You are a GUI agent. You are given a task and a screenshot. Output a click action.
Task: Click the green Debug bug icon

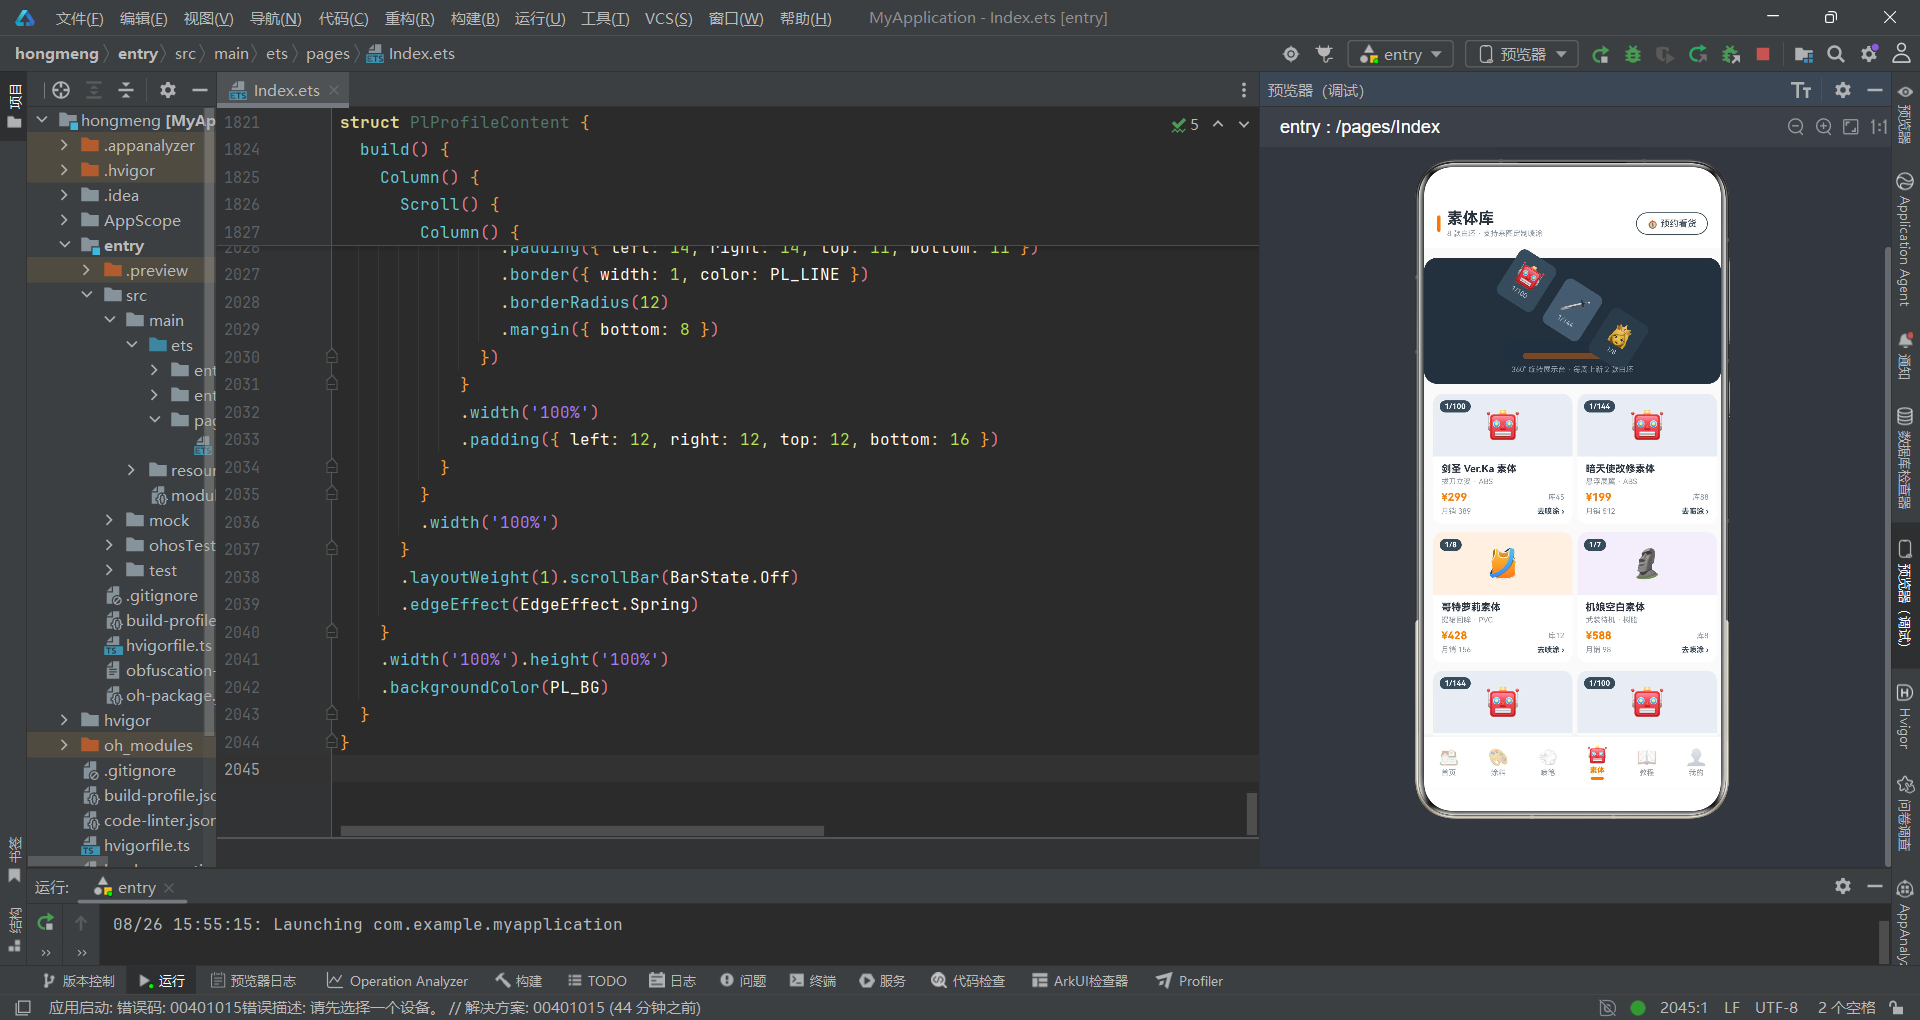1633,54
